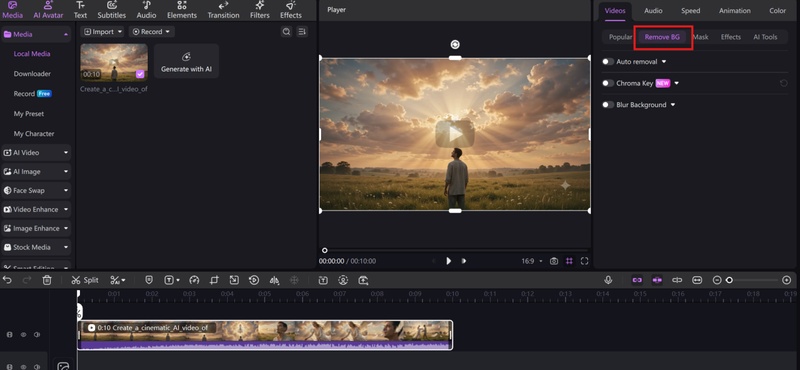Click the zoom out minus icon on timeline
Image resolution: width=800 pixels, height=370 pixels.
717,280
